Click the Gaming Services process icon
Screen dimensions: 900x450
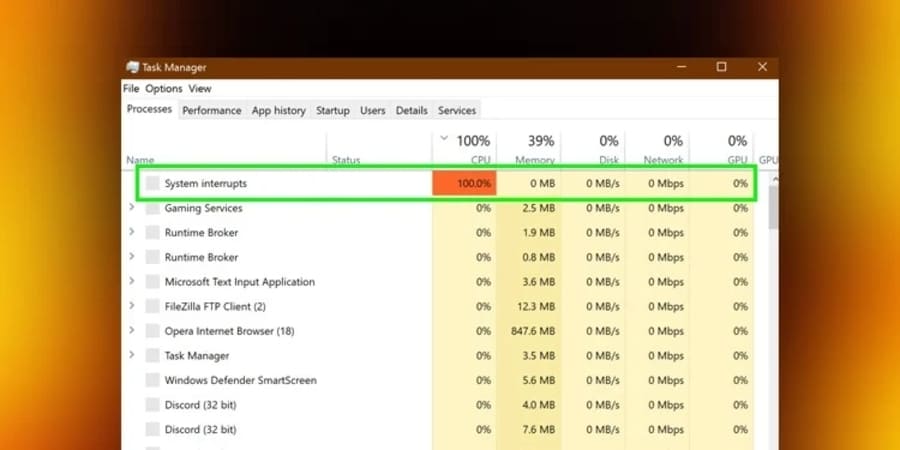point(152,208)
